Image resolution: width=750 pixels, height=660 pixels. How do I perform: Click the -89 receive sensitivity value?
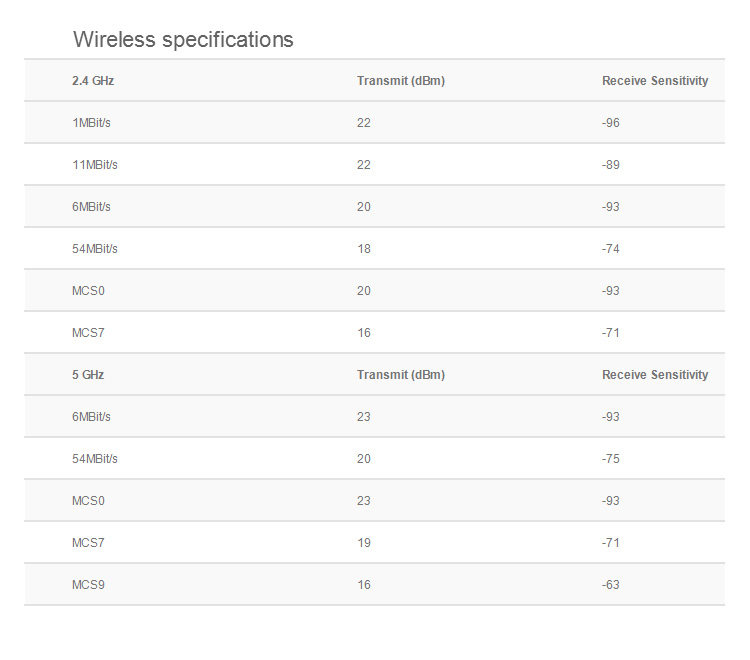click(x=611, y=165)
